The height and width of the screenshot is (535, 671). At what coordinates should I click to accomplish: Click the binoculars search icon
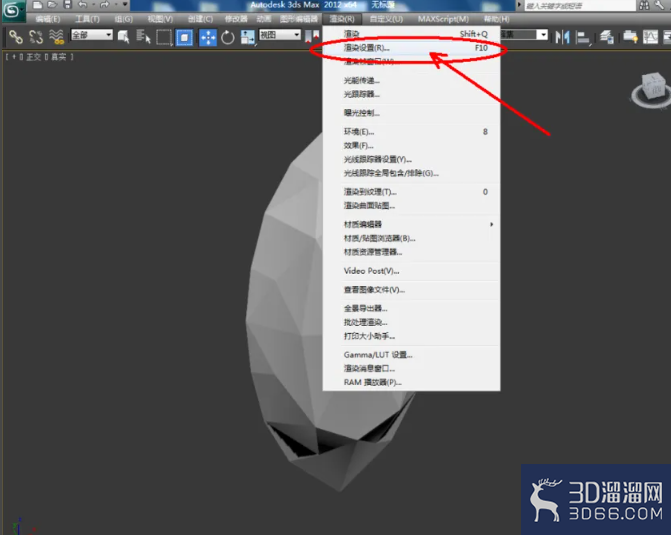[x=644, y=5]
